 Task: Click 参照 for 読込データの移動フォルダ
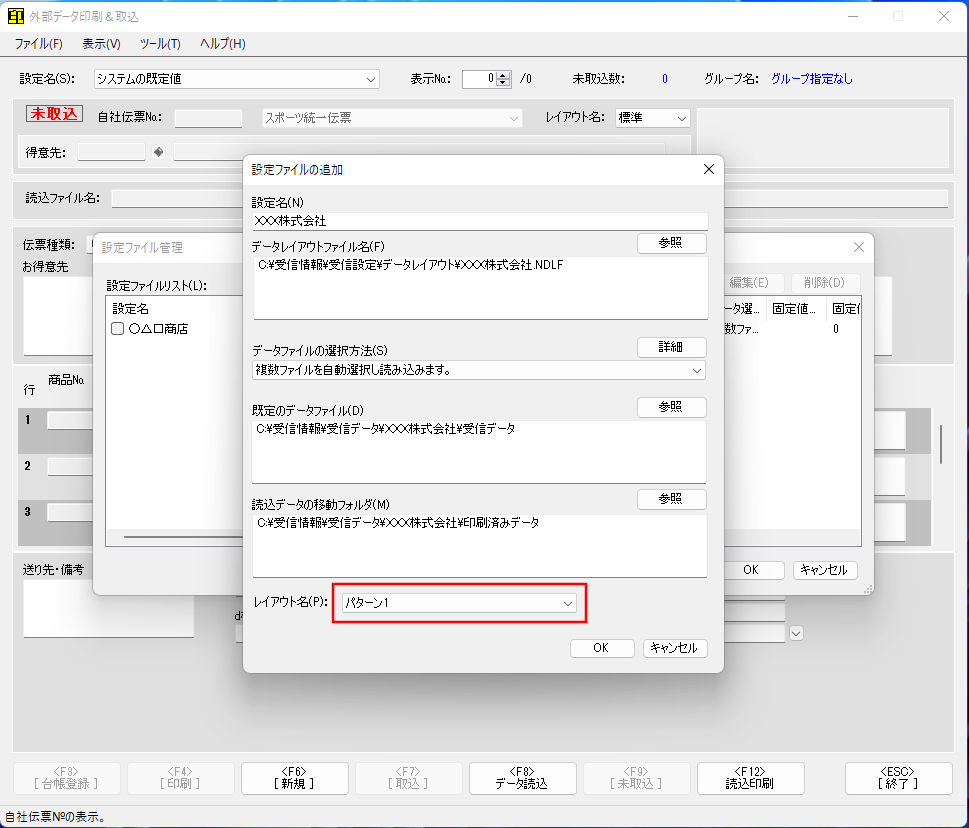tap(671, 499)
